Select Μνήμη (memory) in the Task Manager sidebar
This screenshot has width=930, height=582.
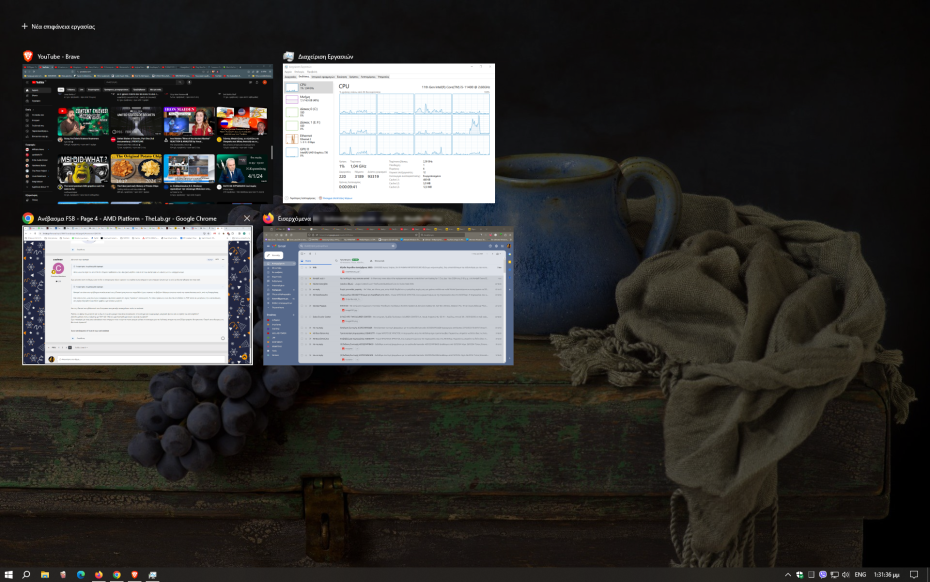[308, 98]
